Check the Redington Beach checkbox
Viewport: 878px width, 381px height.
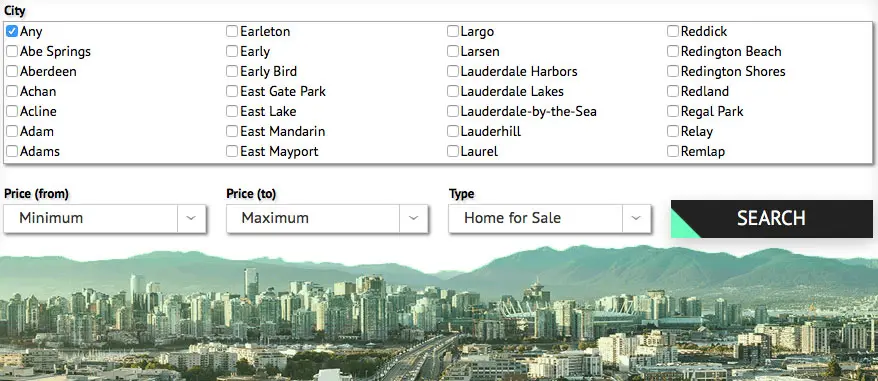point(672,52)
